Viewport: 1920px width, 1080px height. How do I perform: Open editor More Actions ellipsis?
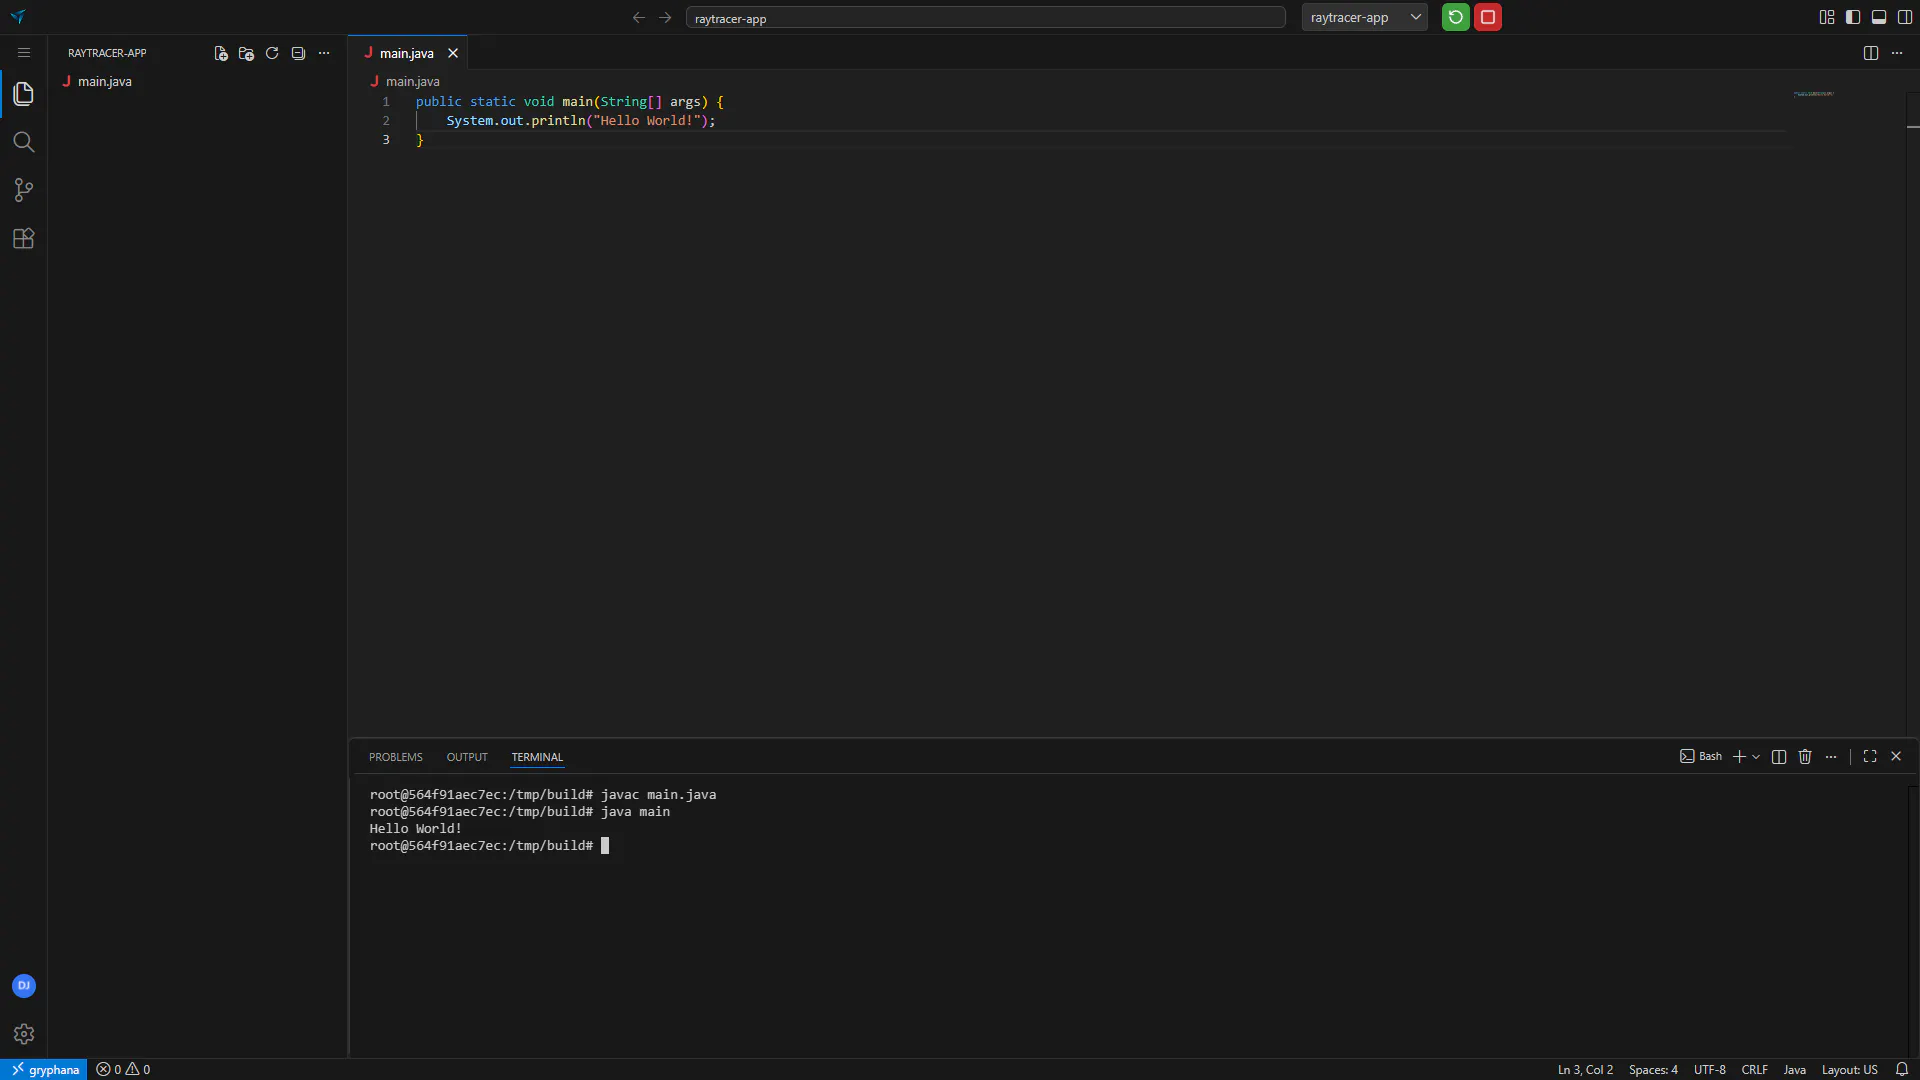(1897, 53)
